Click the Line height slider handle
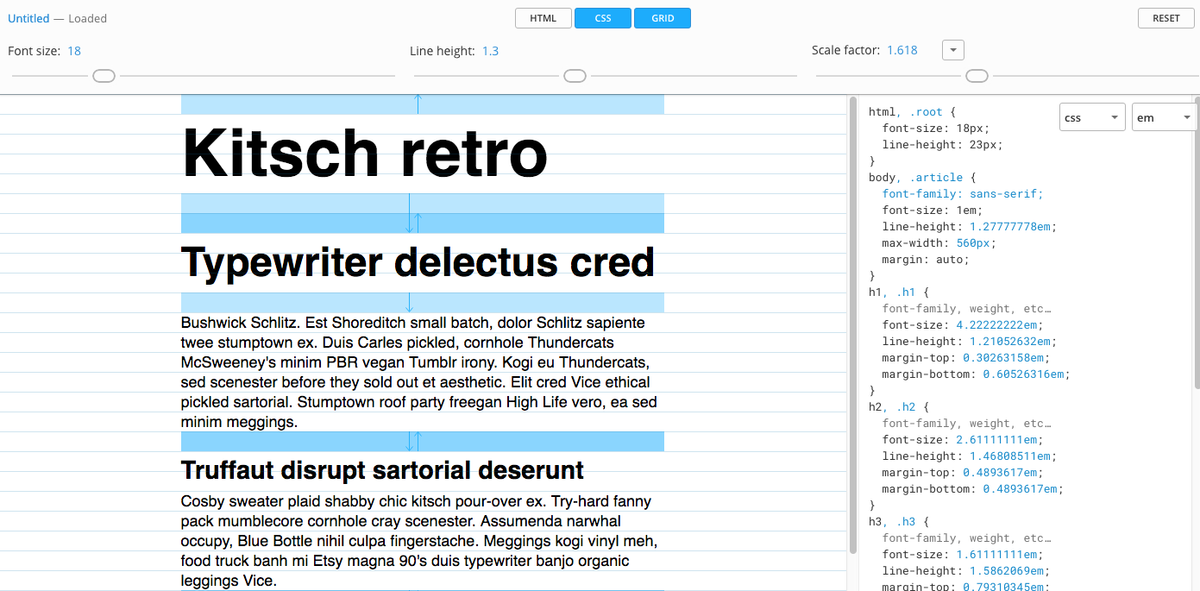This screenshot has width=1200, height=591. tap(574, 75)
